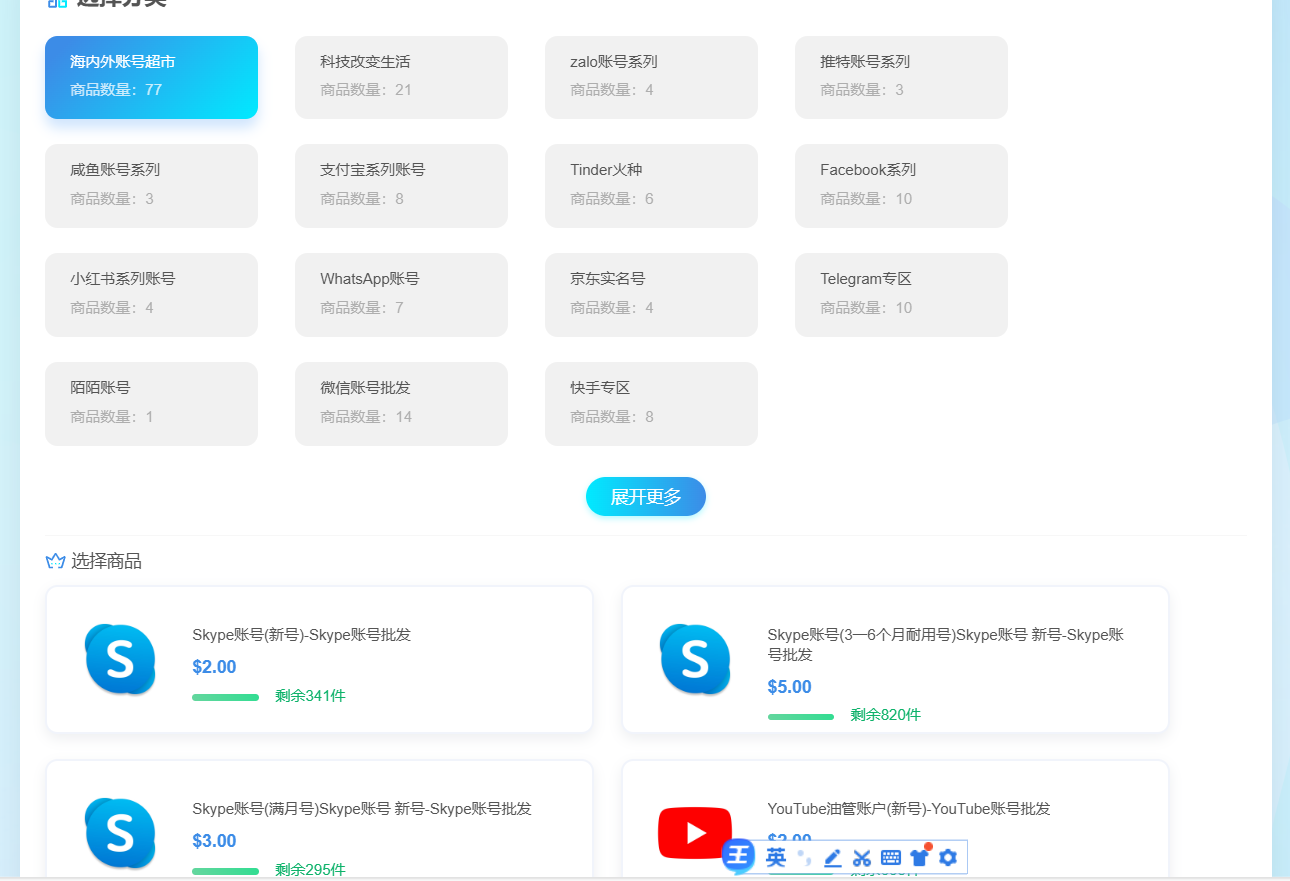This screenshot has width=1290, height=881.
Task: Open the IME settings gear icon
Action: tap(948, 857)
